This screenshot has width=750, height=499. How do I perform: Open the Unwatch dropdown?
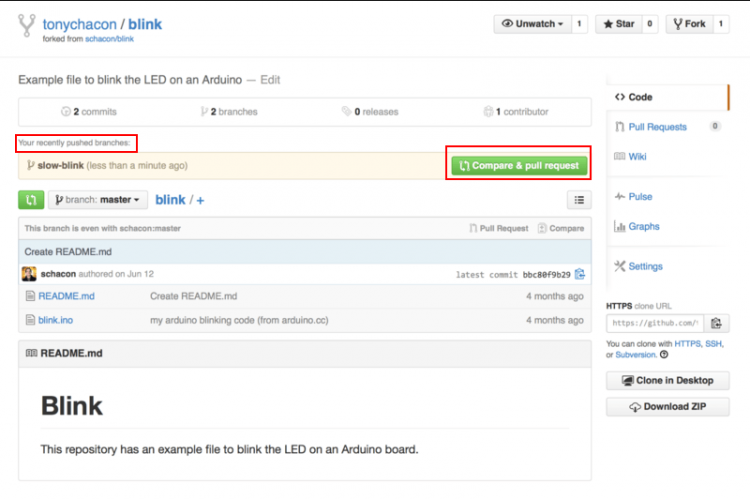tap(532, 24)
